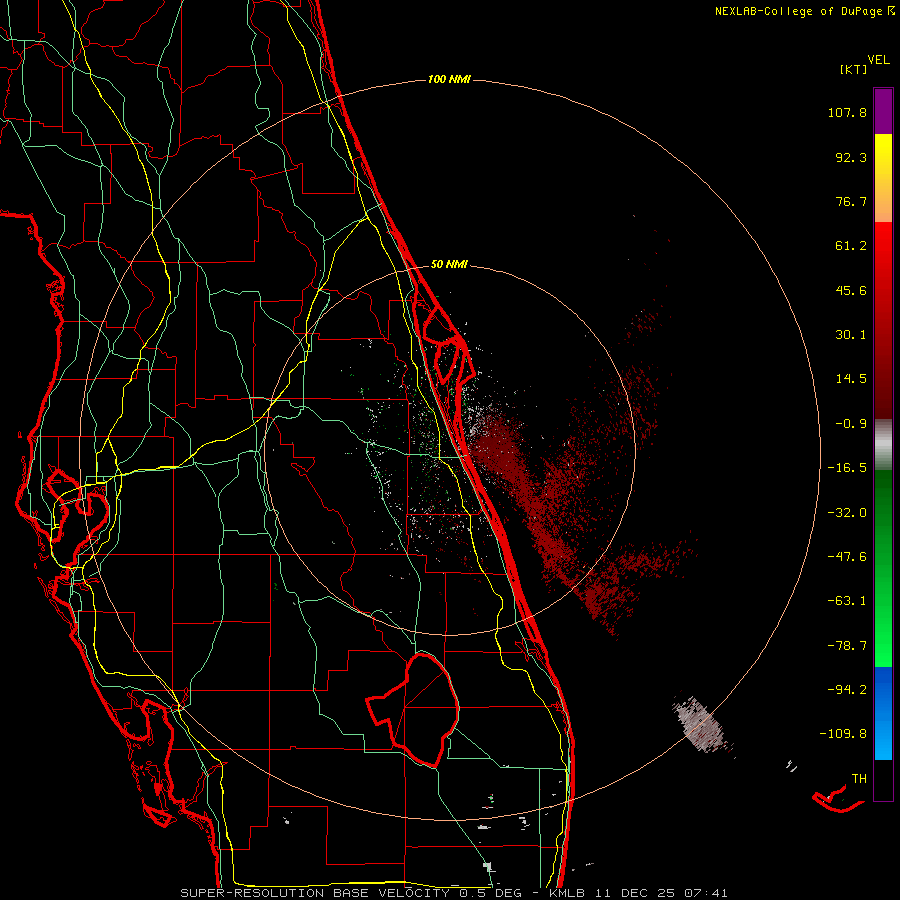Image resolution: width=900 pixels, height=900 pixels.
Task: Click the 61.2 scale value
Action: click(851, 246)
